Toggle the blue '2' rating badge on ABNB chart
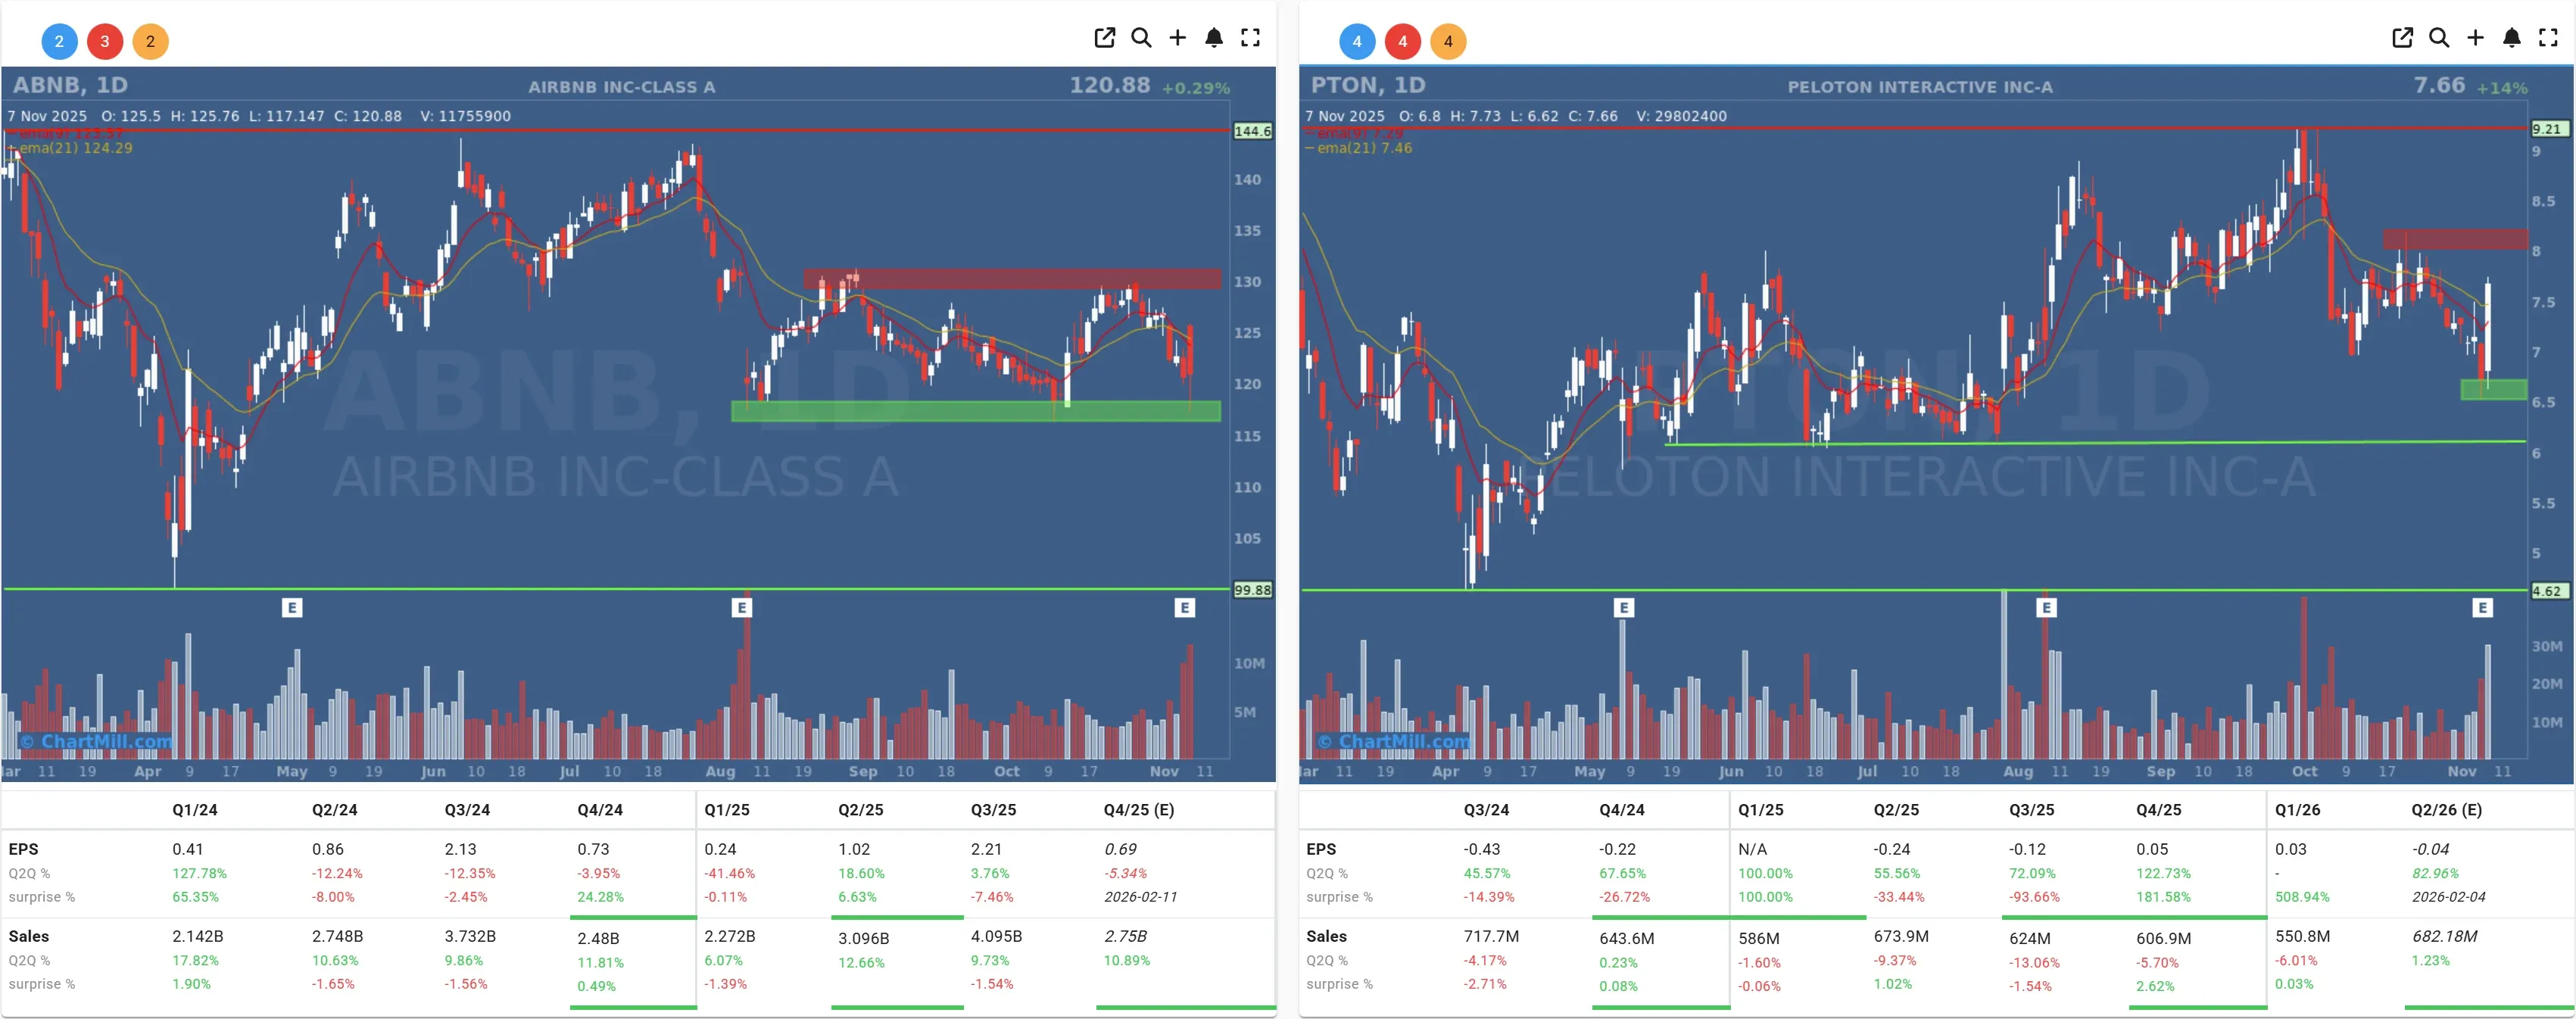The image size is (2576, 1019). pyautogui.click(x=59, y=41)
